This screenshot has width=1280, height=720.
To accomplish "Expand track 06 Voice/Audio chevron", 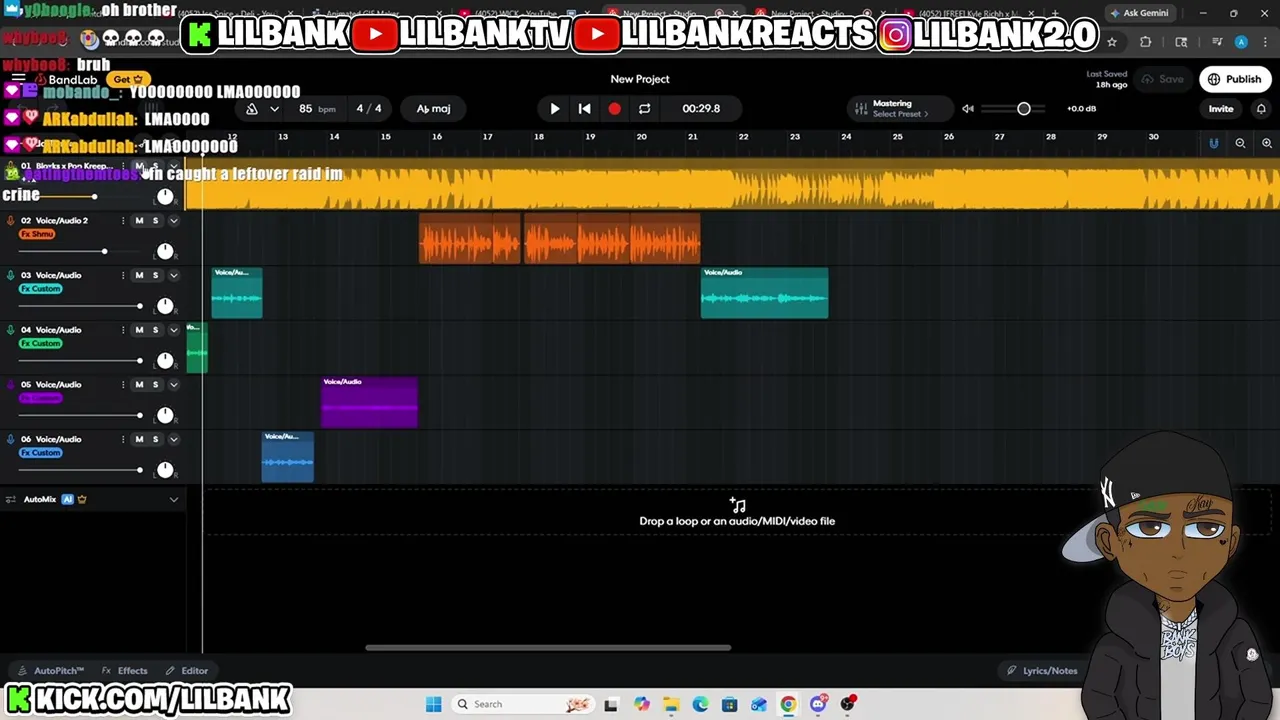I will tap(173, 439).
